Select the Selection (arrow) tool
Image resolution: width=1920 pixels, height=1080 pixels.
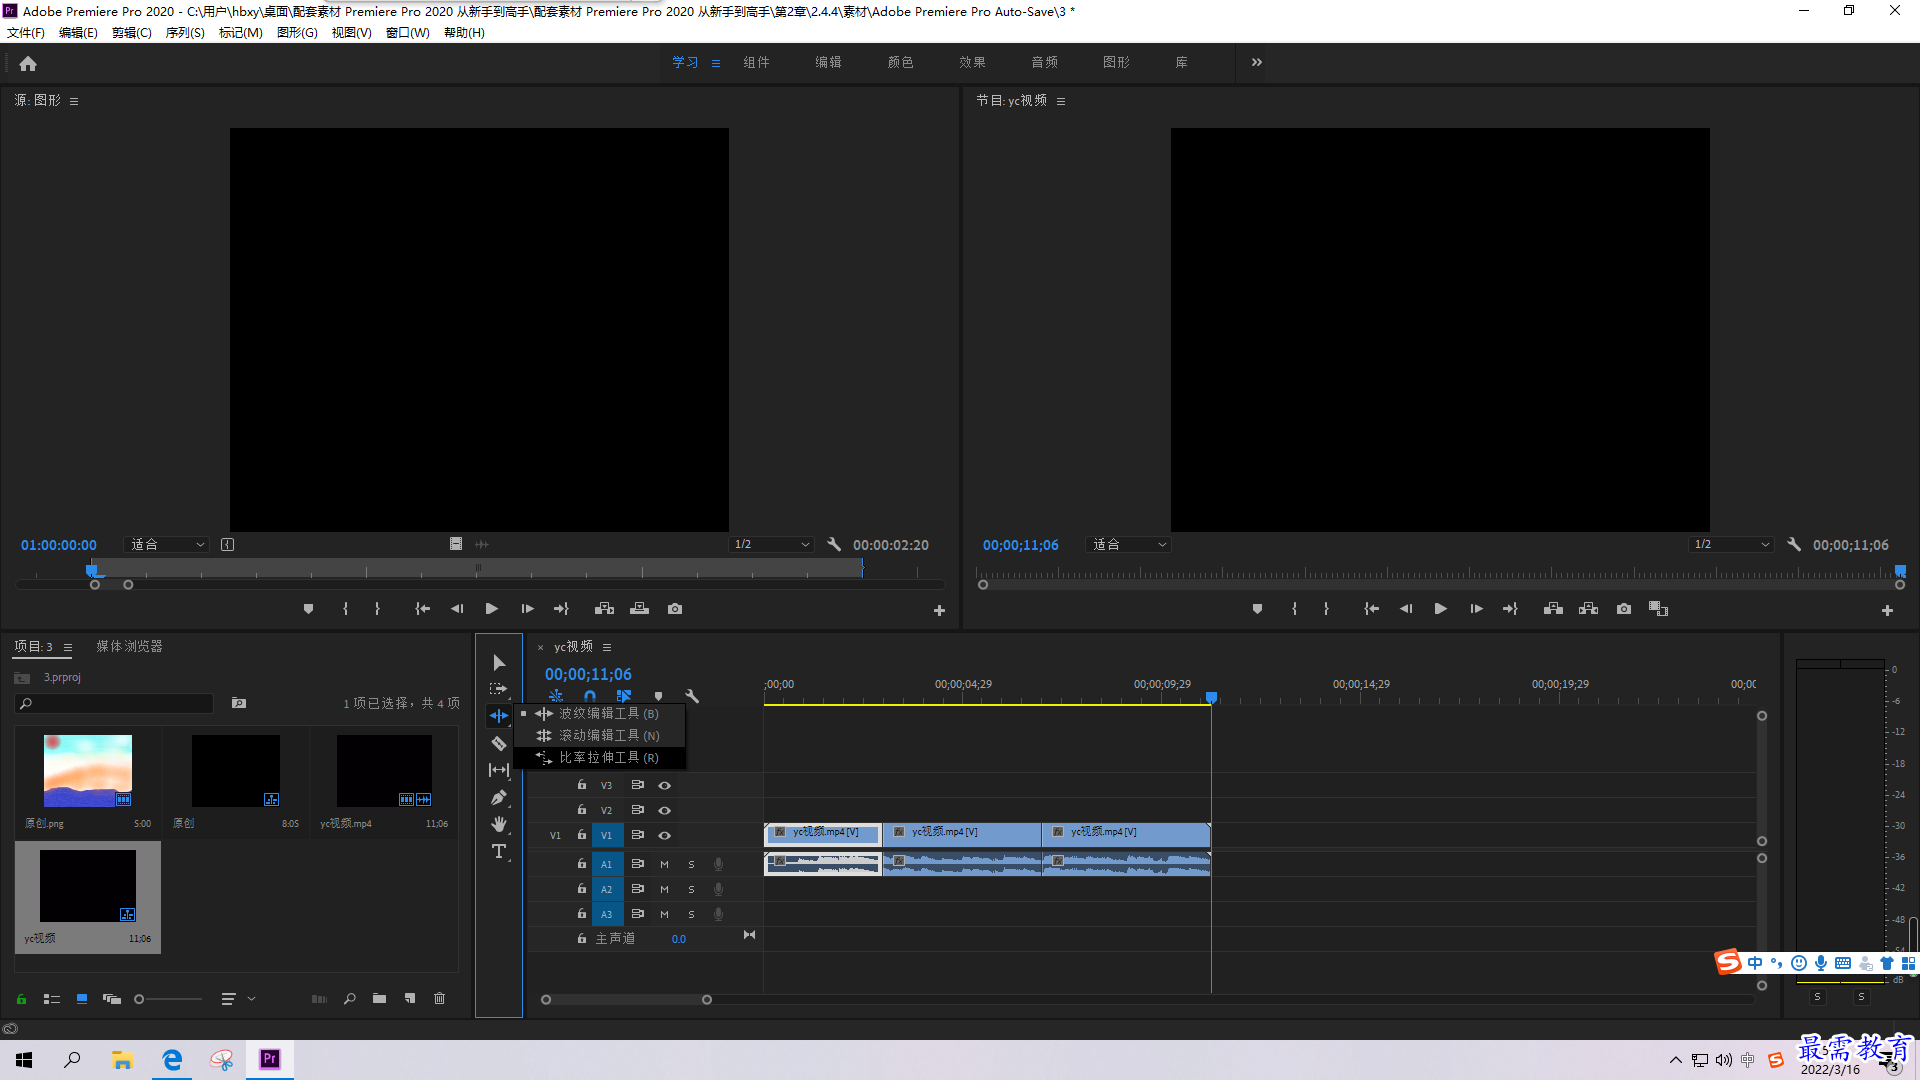[499, 663]
